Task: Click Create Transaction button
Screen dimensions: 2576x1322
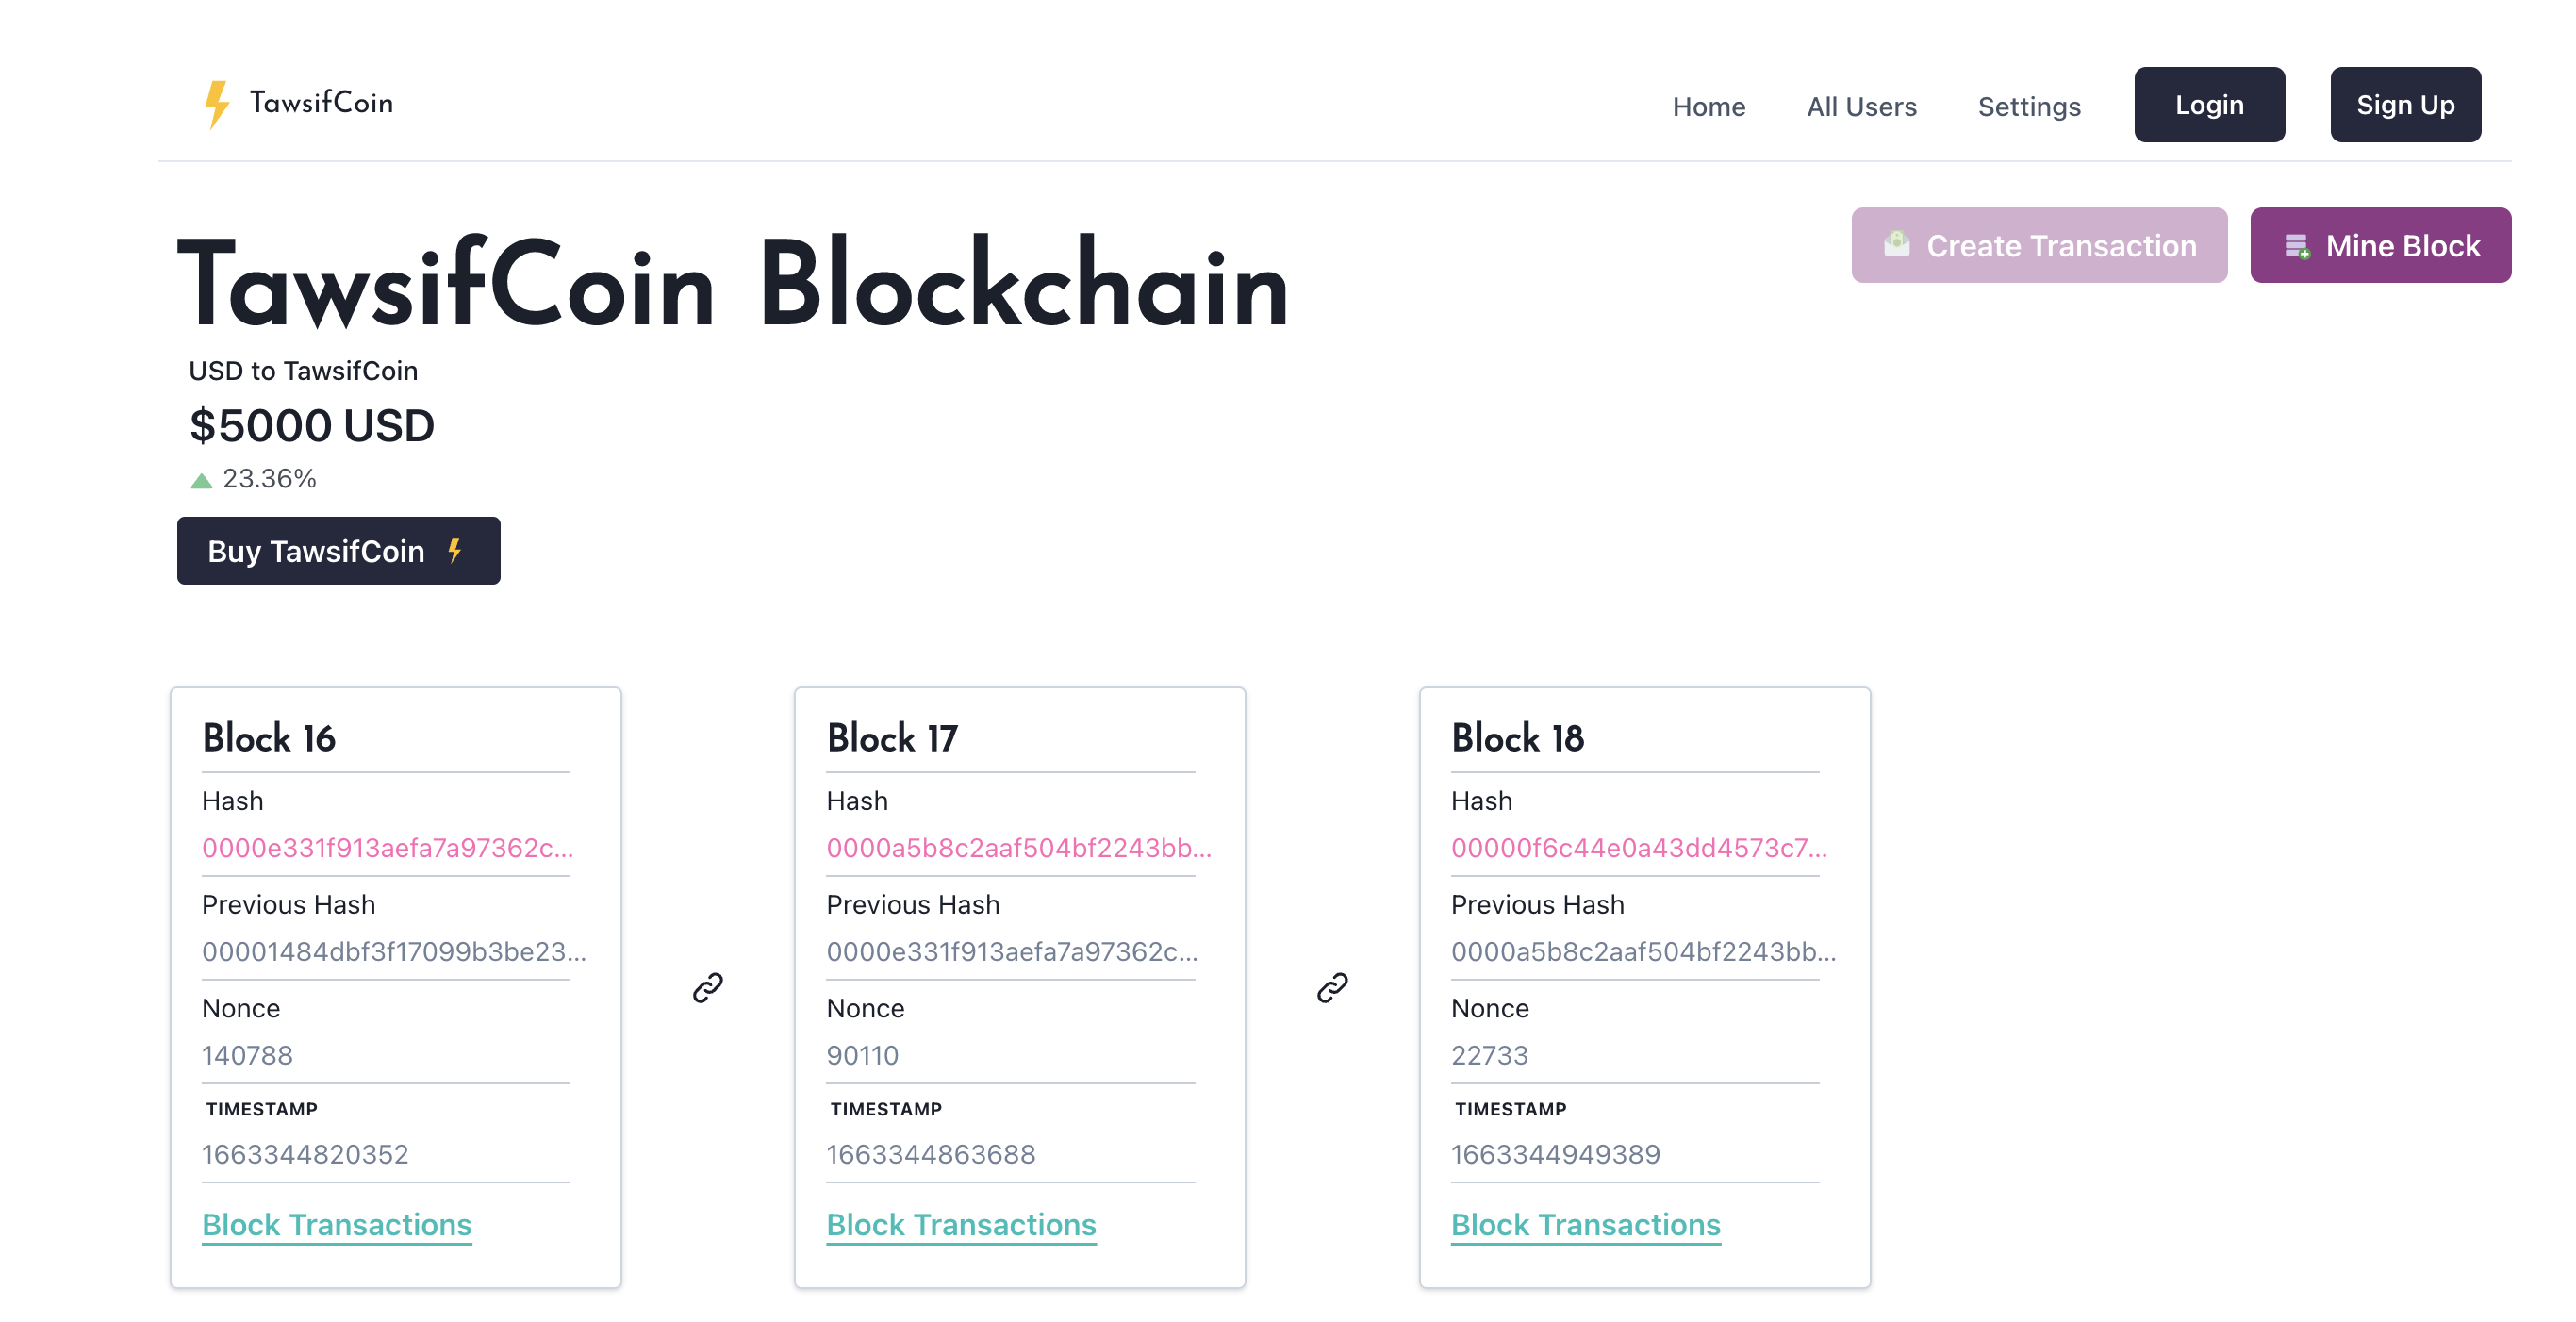Action: tap(2038, 245)
